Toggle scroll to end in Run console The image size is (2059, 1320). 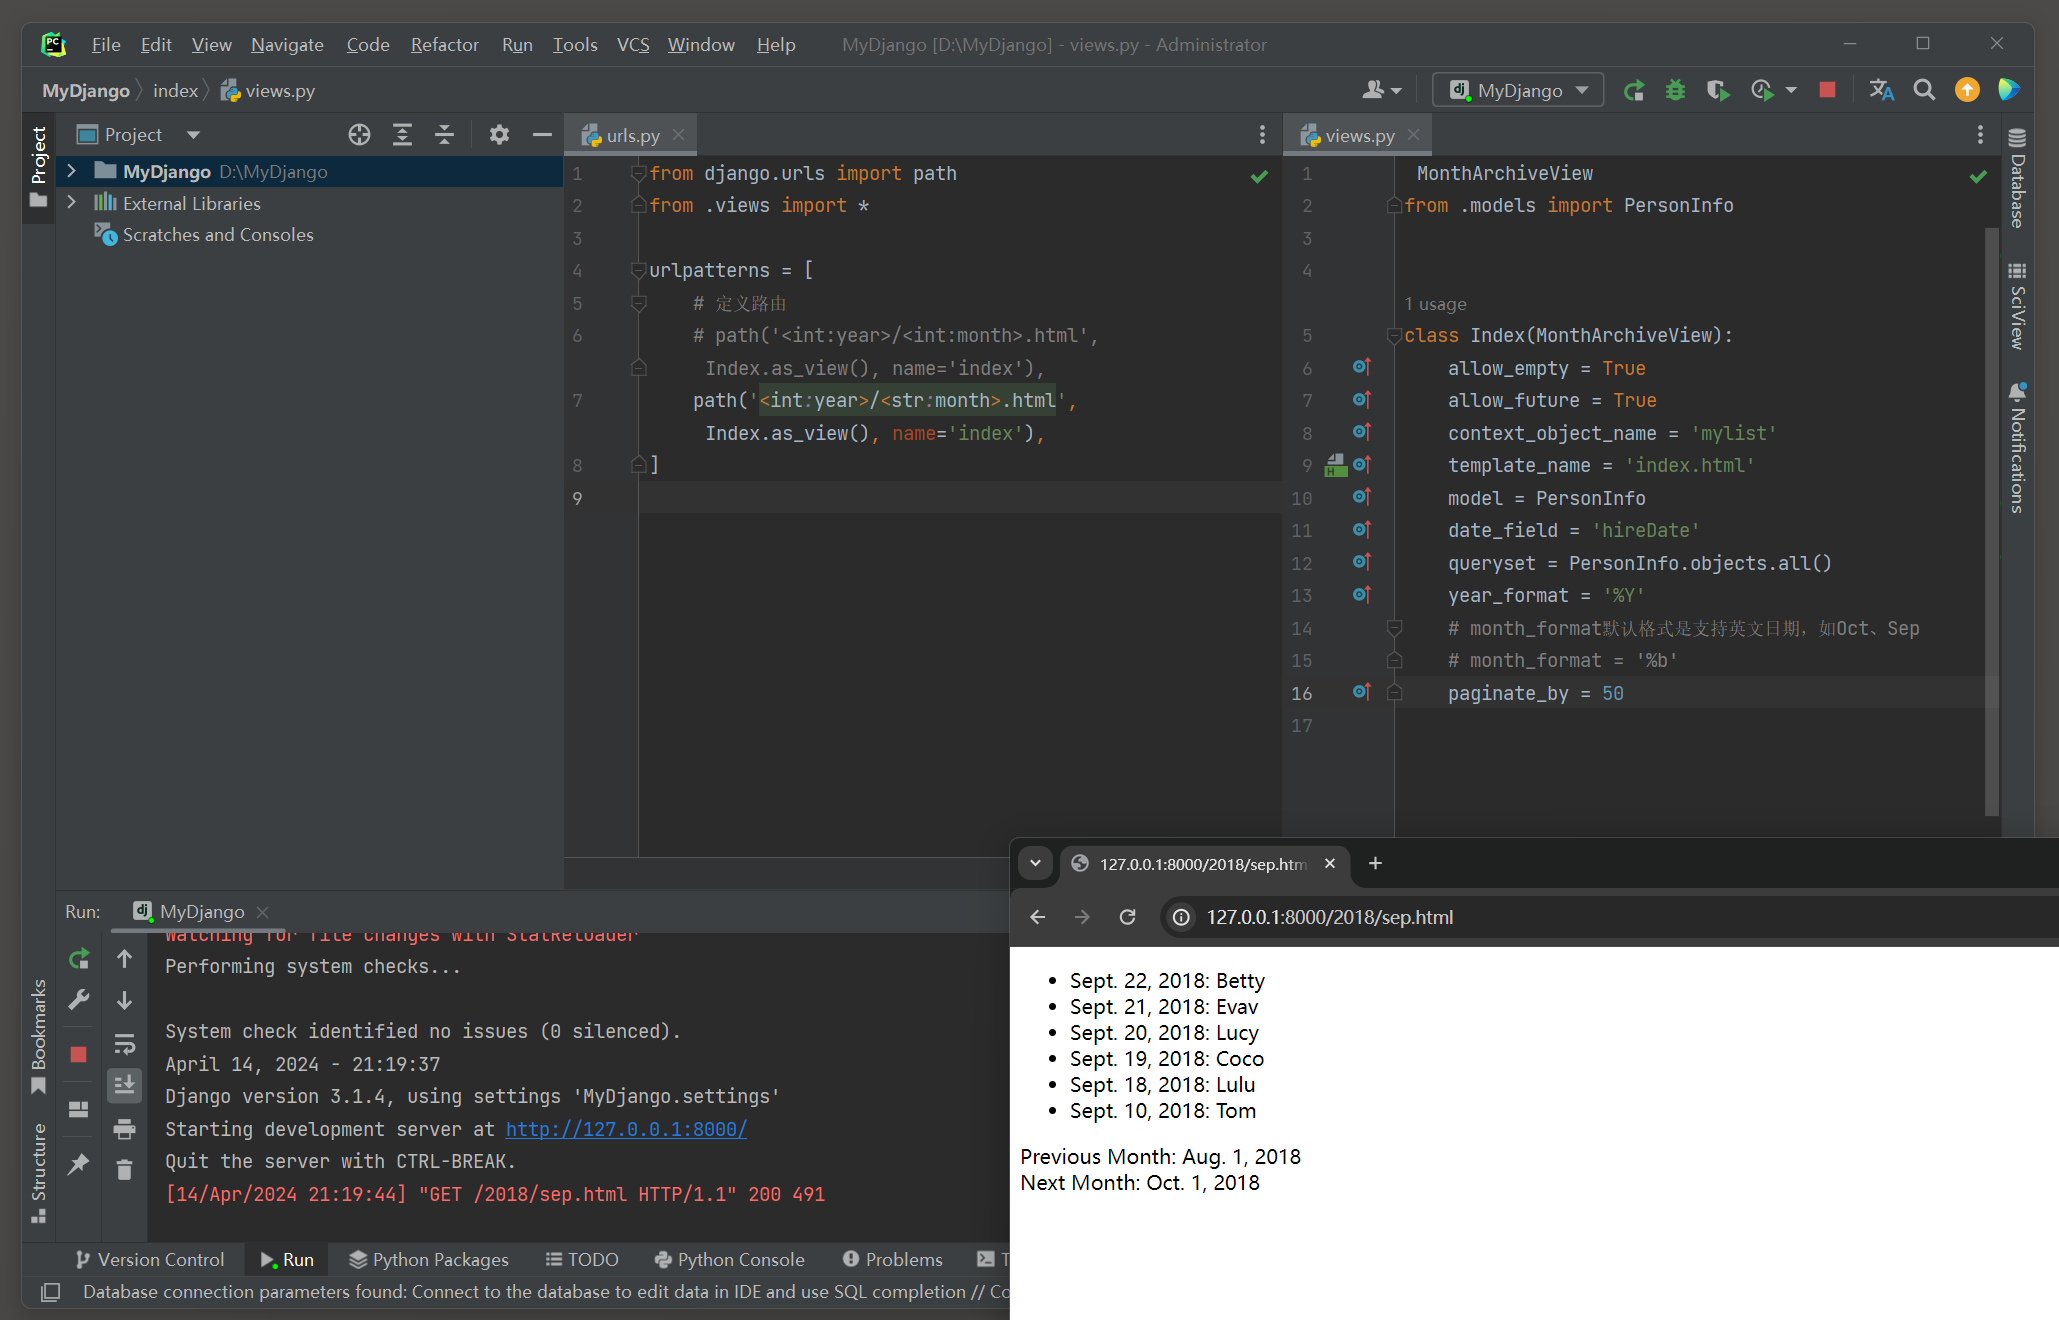pyautogui.click(x=124, y=1085)
